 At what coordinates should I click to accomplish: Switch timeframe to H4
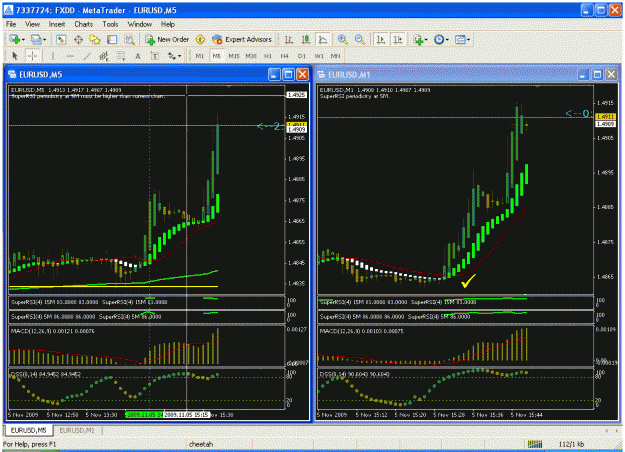click(285, 56)
